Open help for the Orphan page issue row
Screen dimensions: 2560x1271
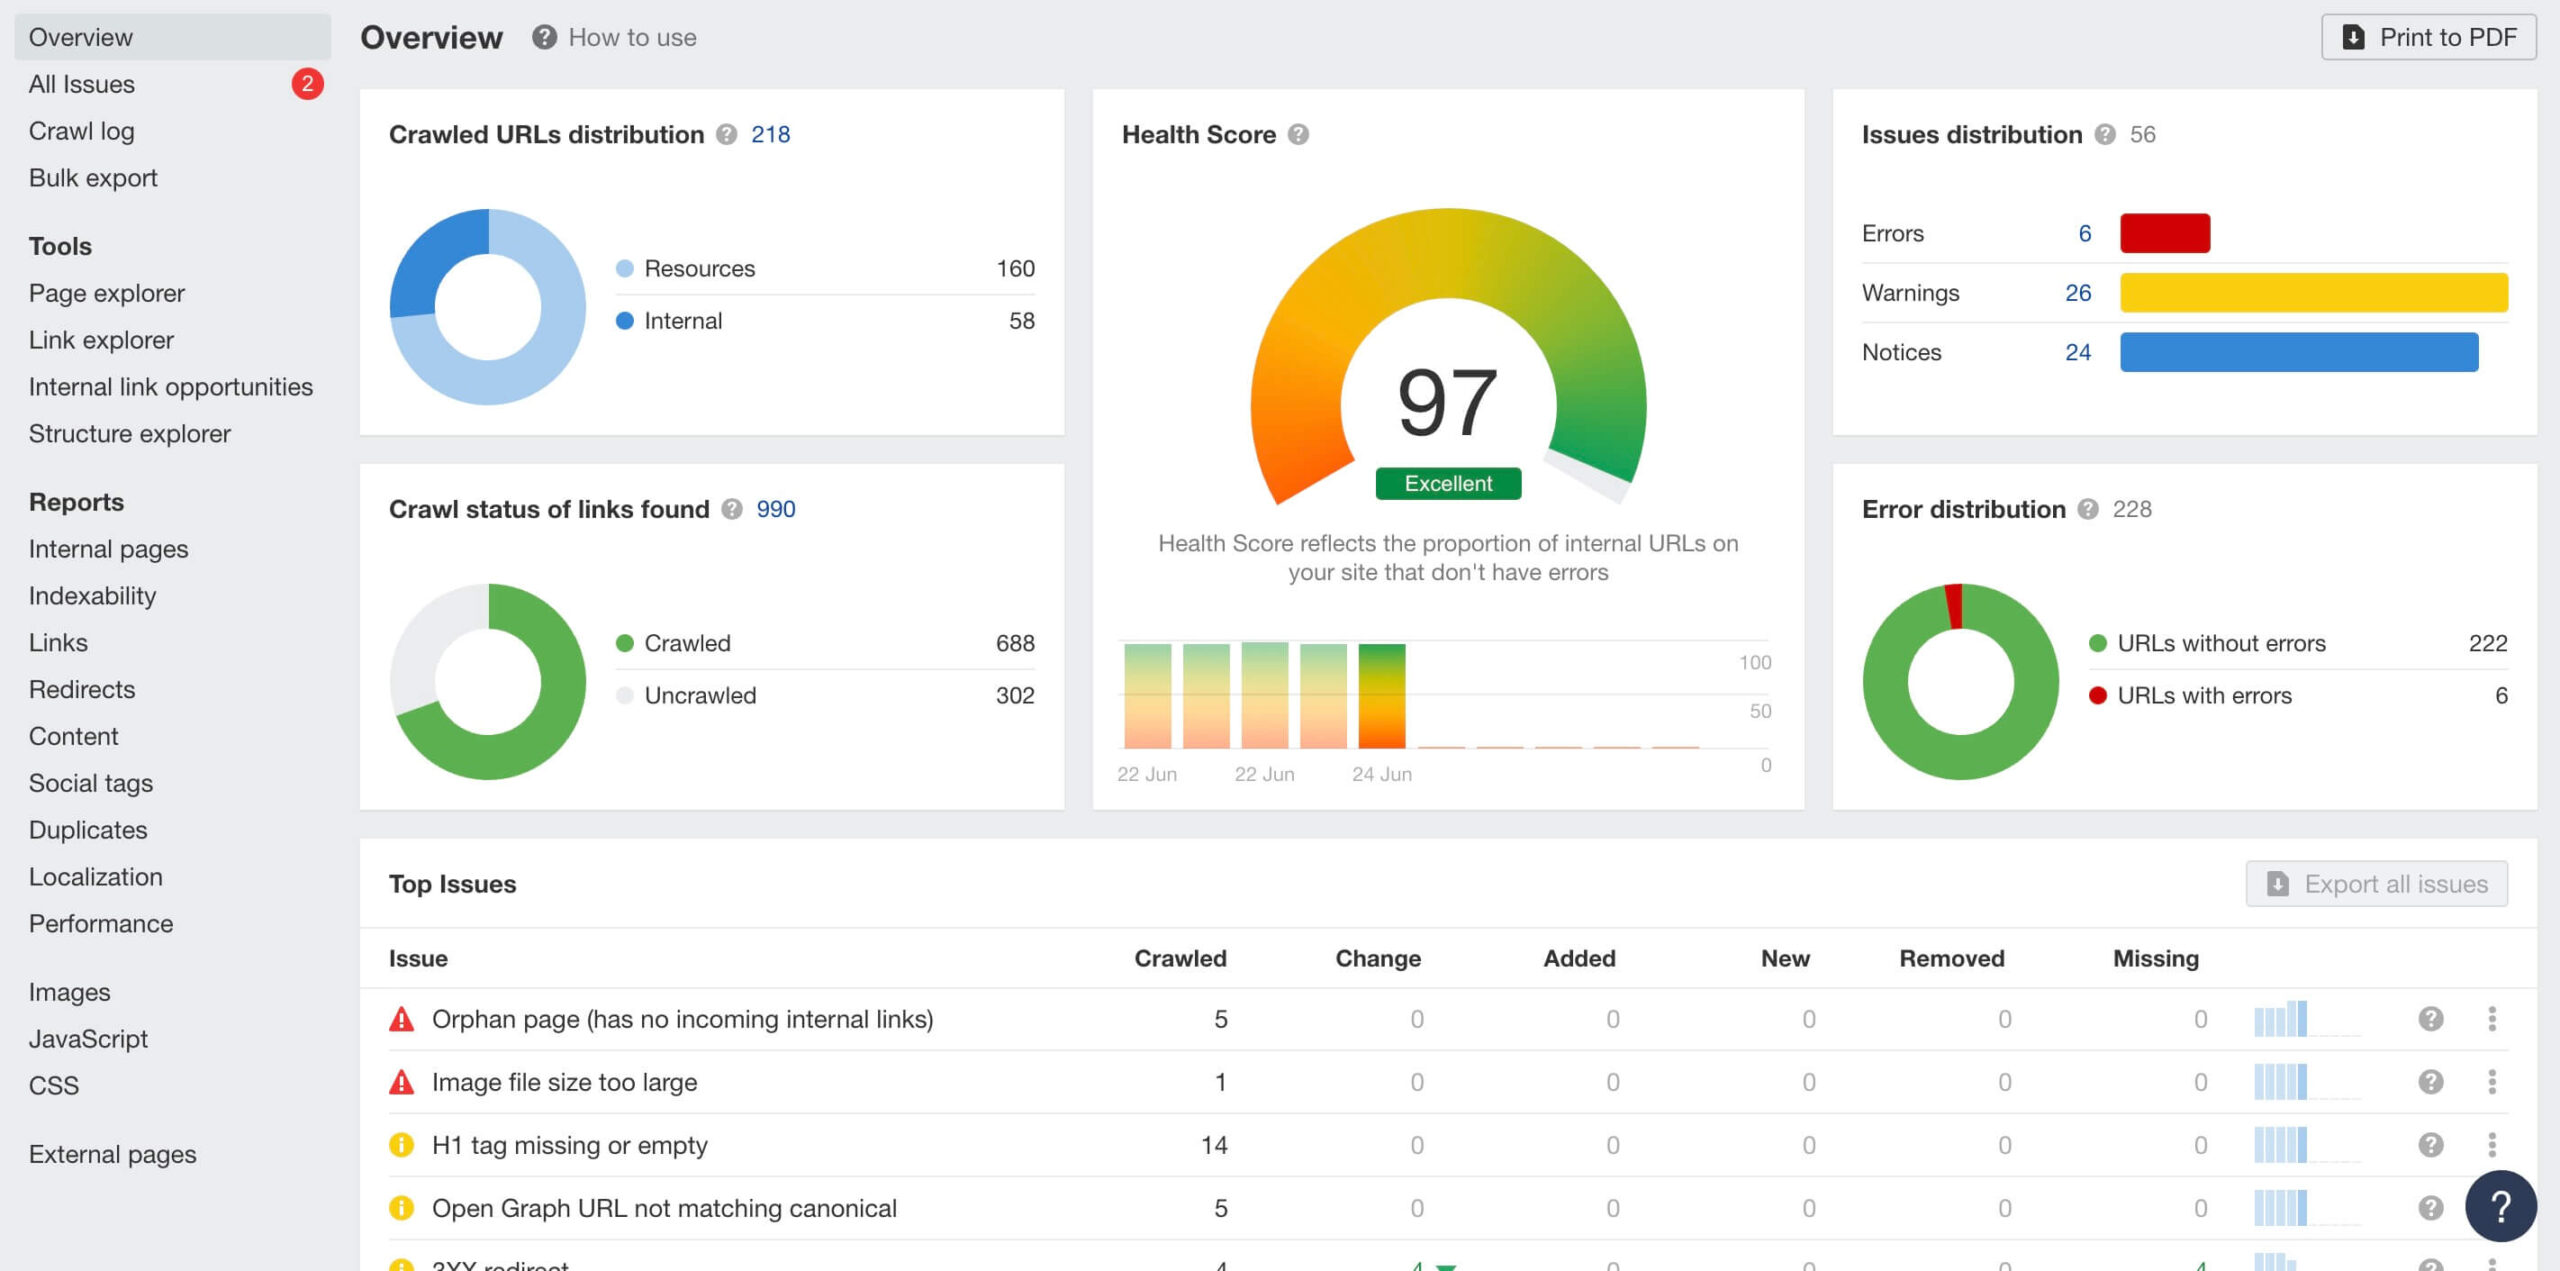[x=2431, y=1019]
